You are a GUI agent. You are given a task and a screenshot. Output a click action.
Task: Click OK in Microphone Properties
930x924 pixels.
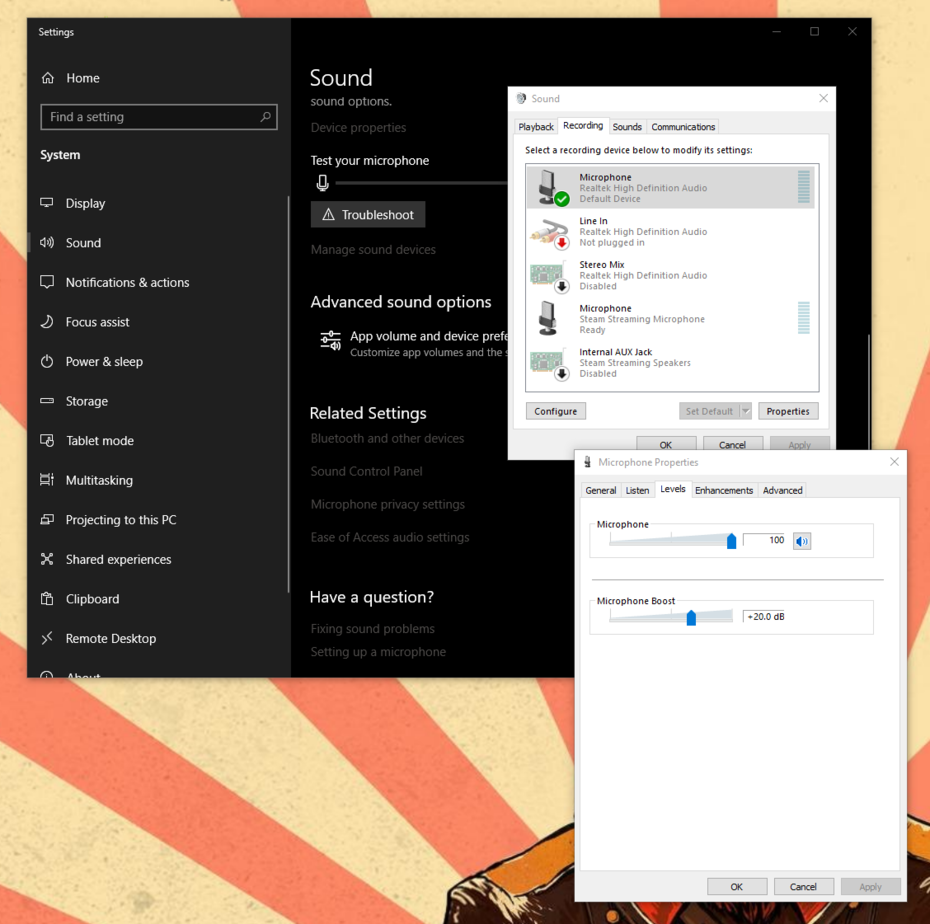coord(737,887)
